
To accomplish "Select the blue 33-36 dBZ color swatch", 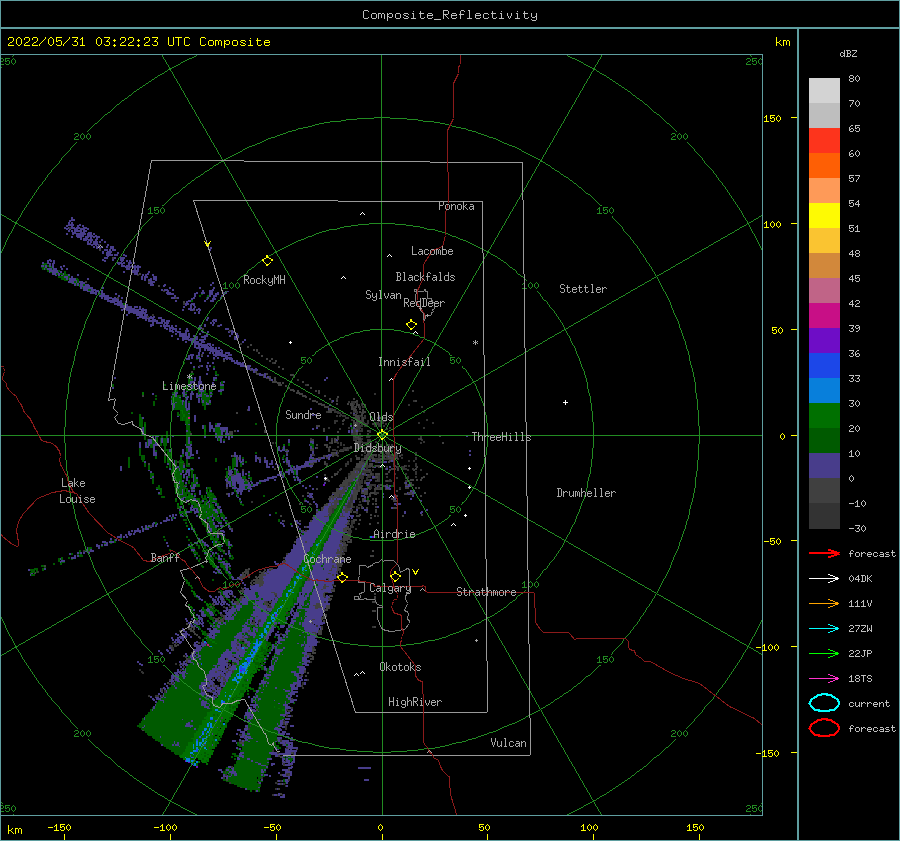I will coord(824,366).
